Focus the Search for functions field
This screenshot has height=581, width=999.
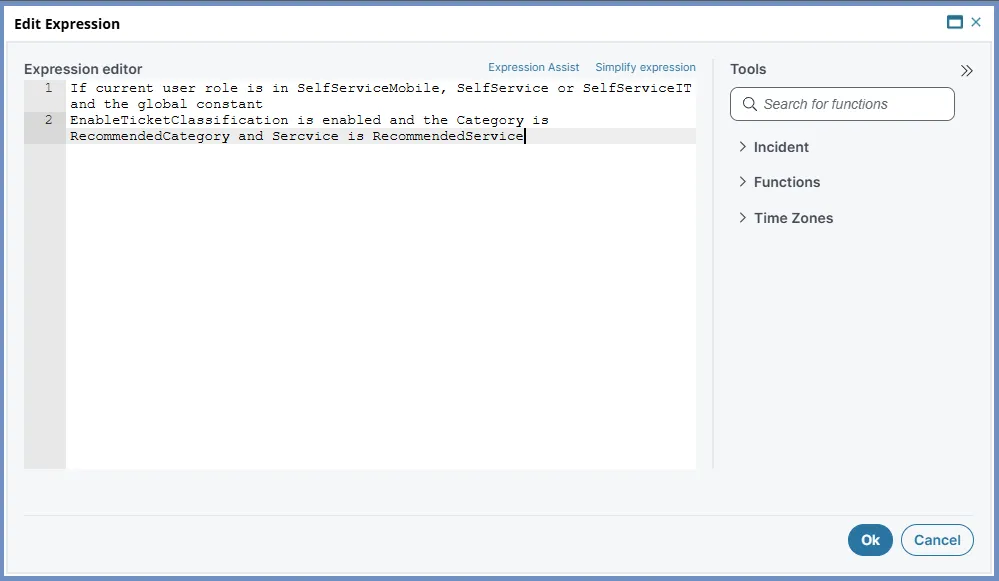842,104
